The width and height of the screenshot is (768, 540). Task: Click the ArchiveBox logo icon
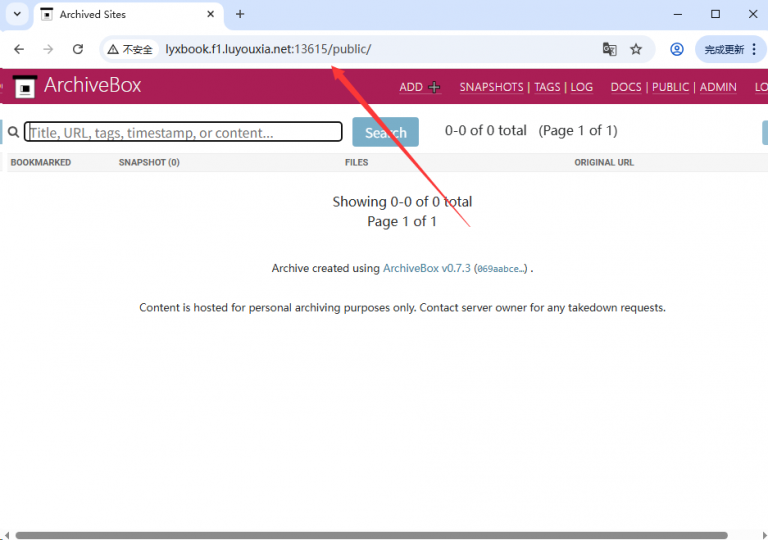click(x=24, y=86)
